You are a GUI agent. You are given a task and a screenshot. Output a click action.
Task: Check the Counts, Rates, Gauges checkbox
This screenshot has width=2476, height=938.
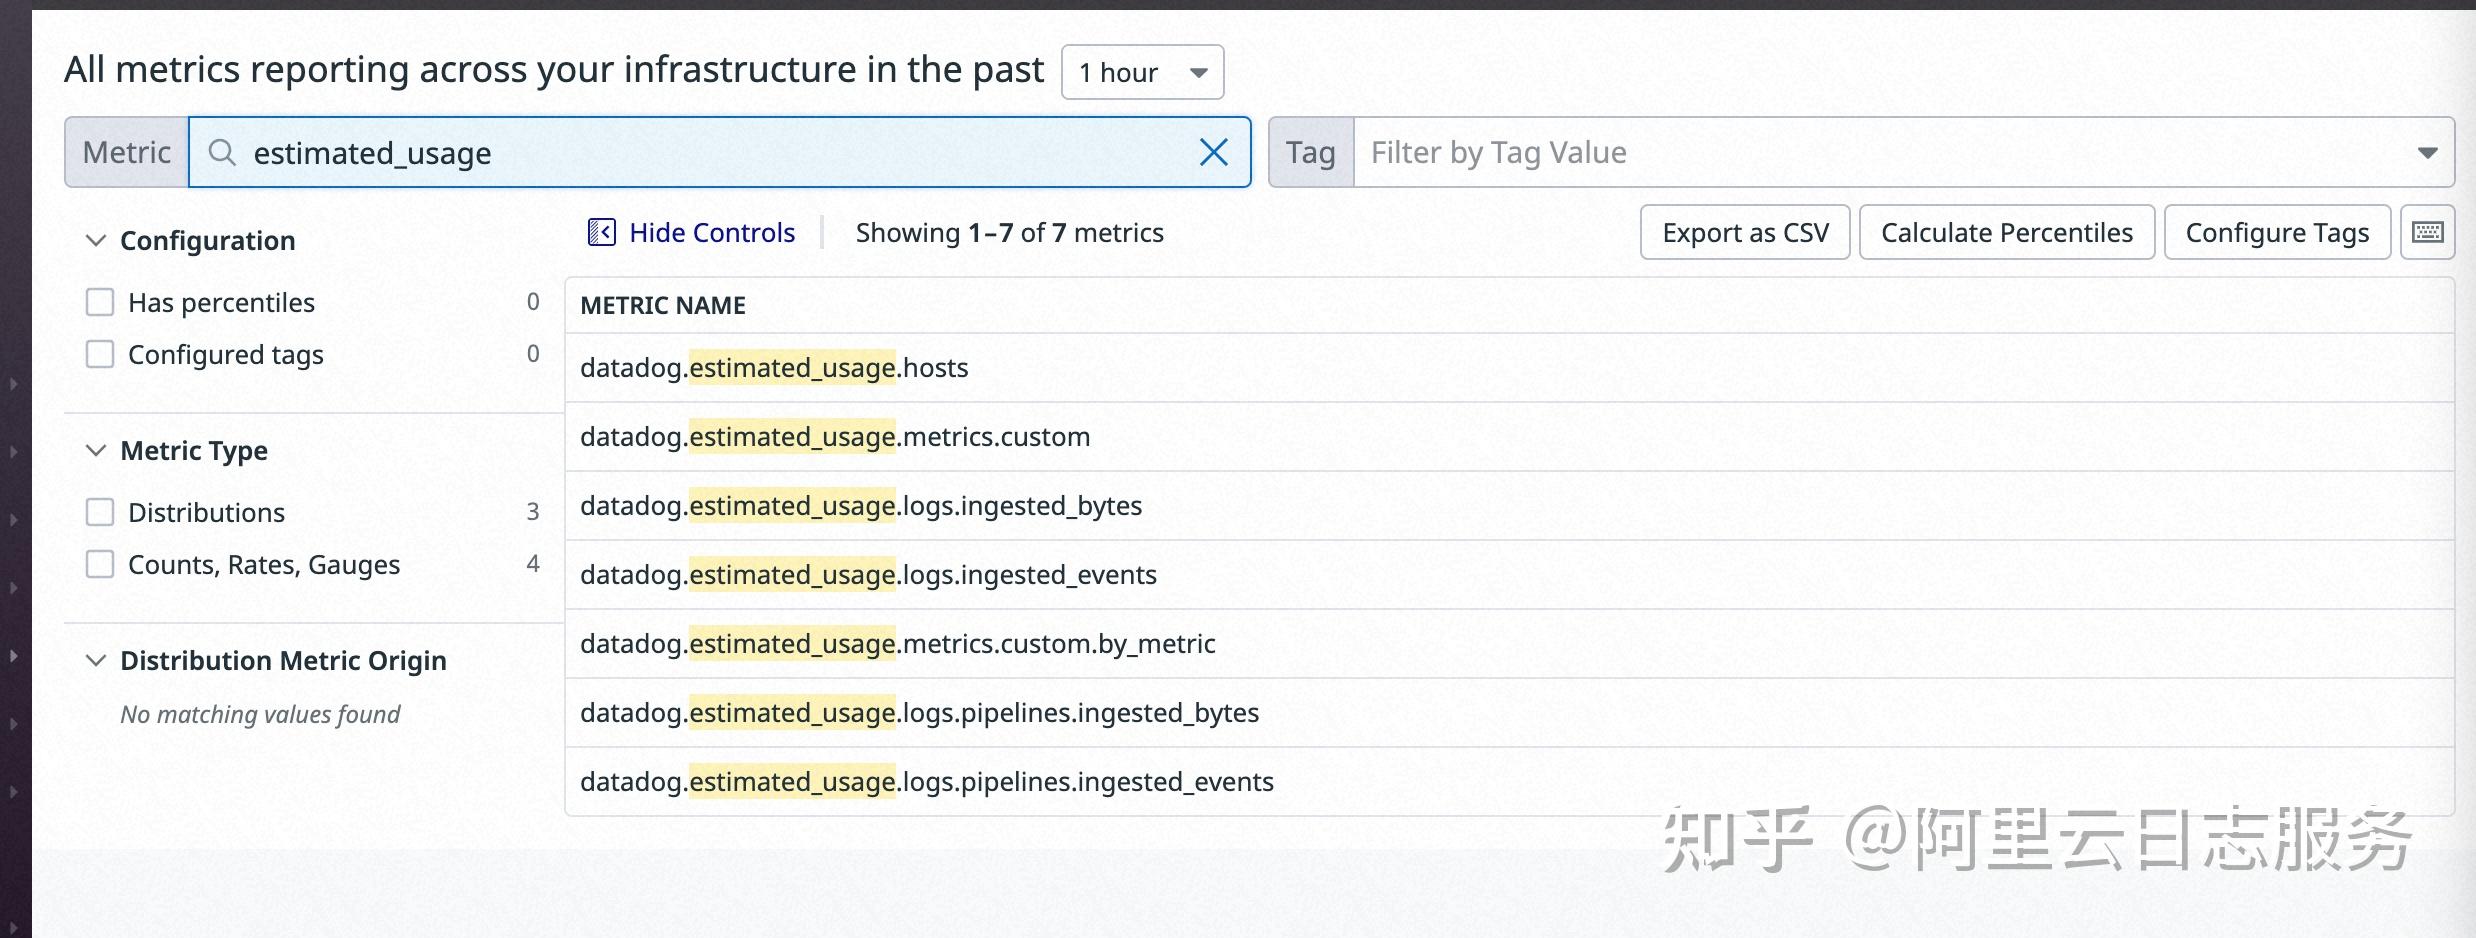[99, 563]
